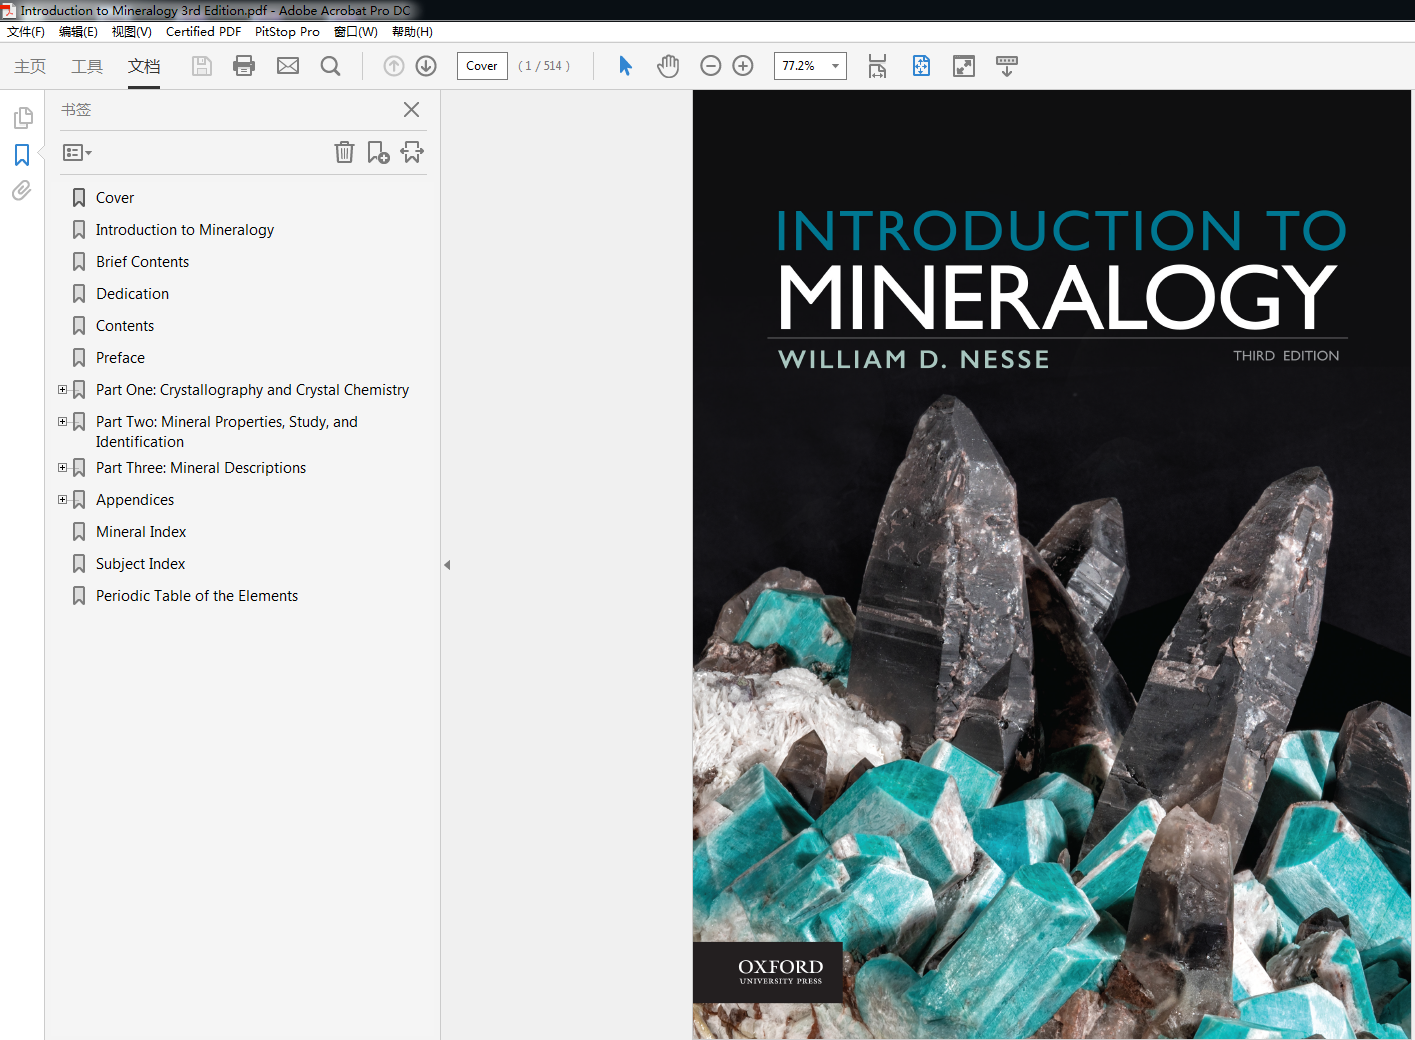
Task: Click the page label field showing Cover
Action: pos(482,66)
